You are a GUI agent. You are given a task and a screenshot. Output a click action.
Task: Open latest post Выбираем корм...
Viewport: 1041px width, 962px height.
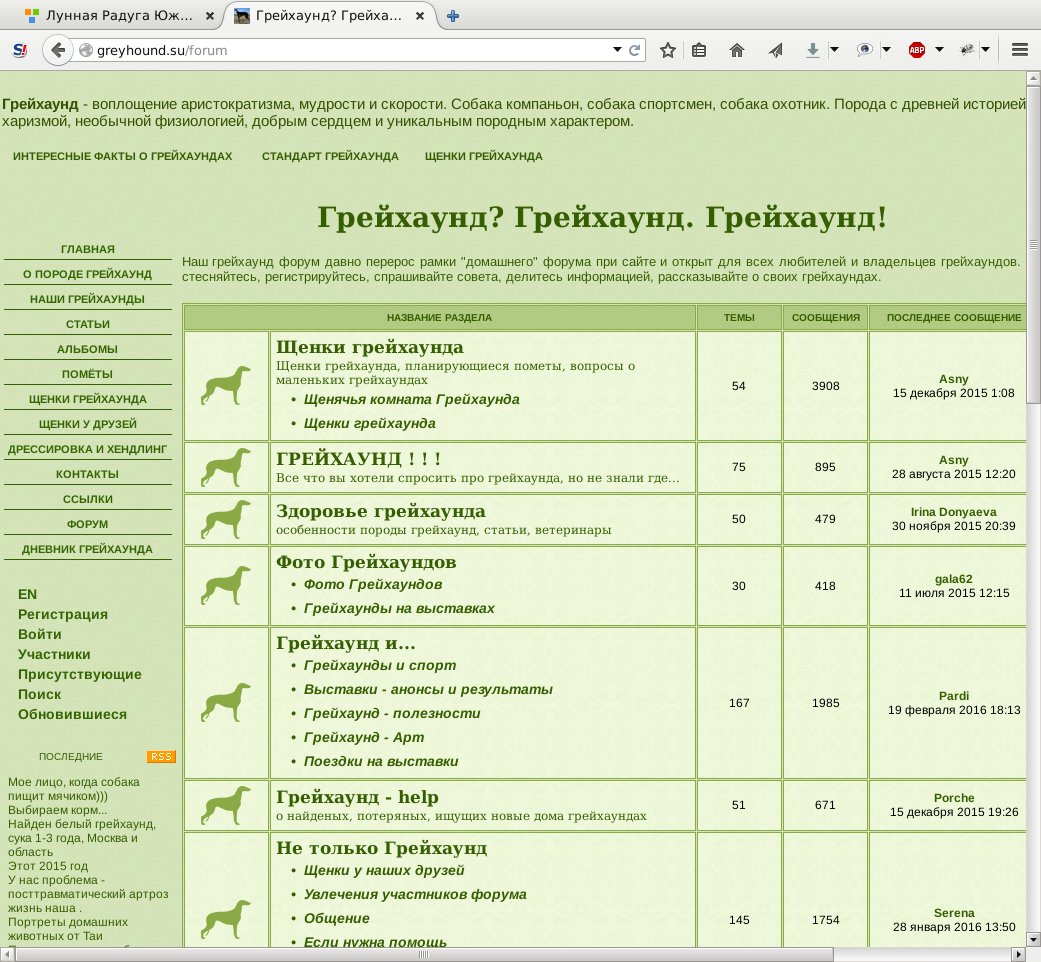pyautogui.click(x=57, y=810)
